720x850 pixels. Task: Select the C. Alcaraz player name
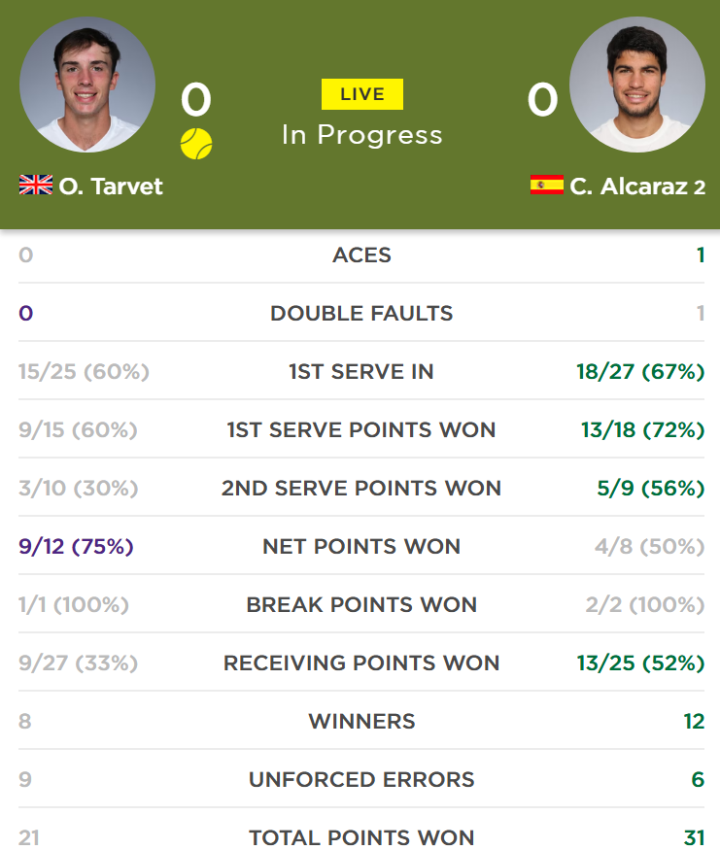pyautogui.click(x=628, y=186)
